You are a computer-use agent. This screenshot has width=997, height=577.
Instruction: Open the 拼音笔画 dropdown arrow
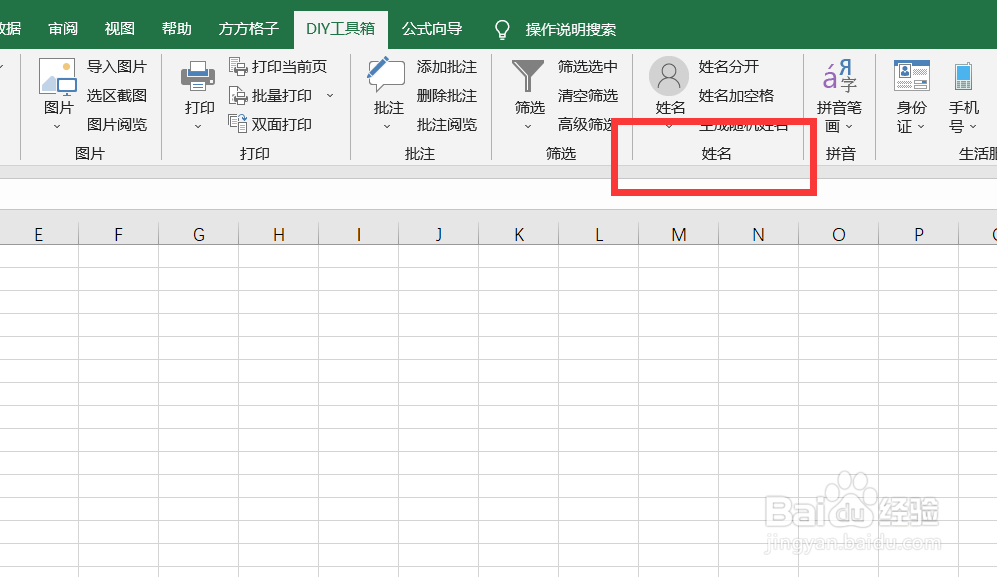pos(849,127)
